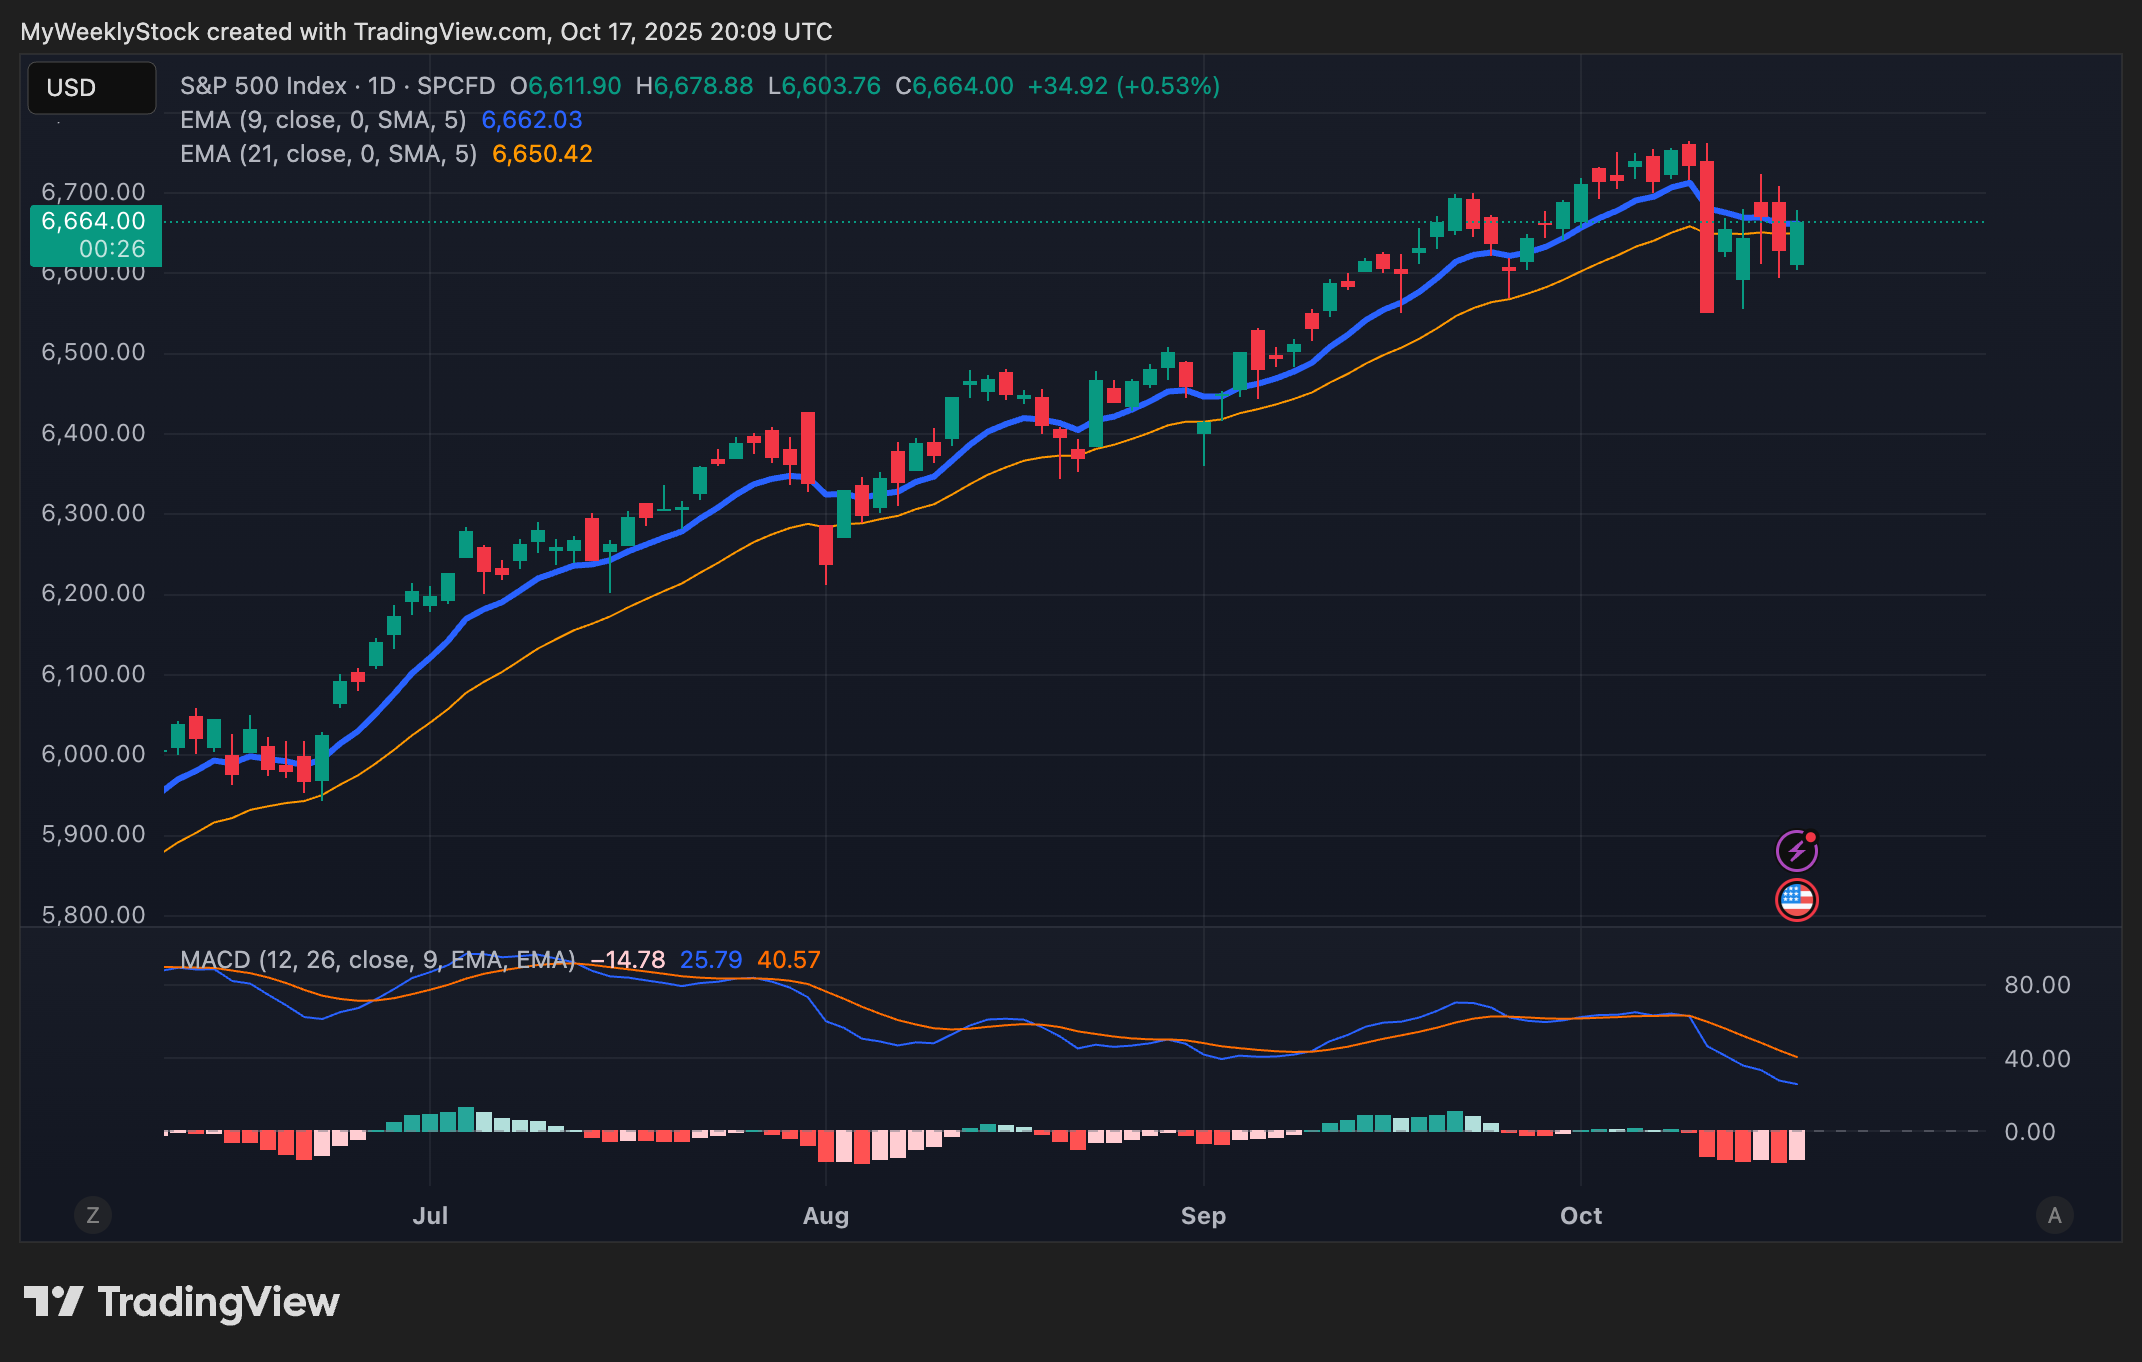Click the EMA 21 indicator legend

click(x=328, y=154)
